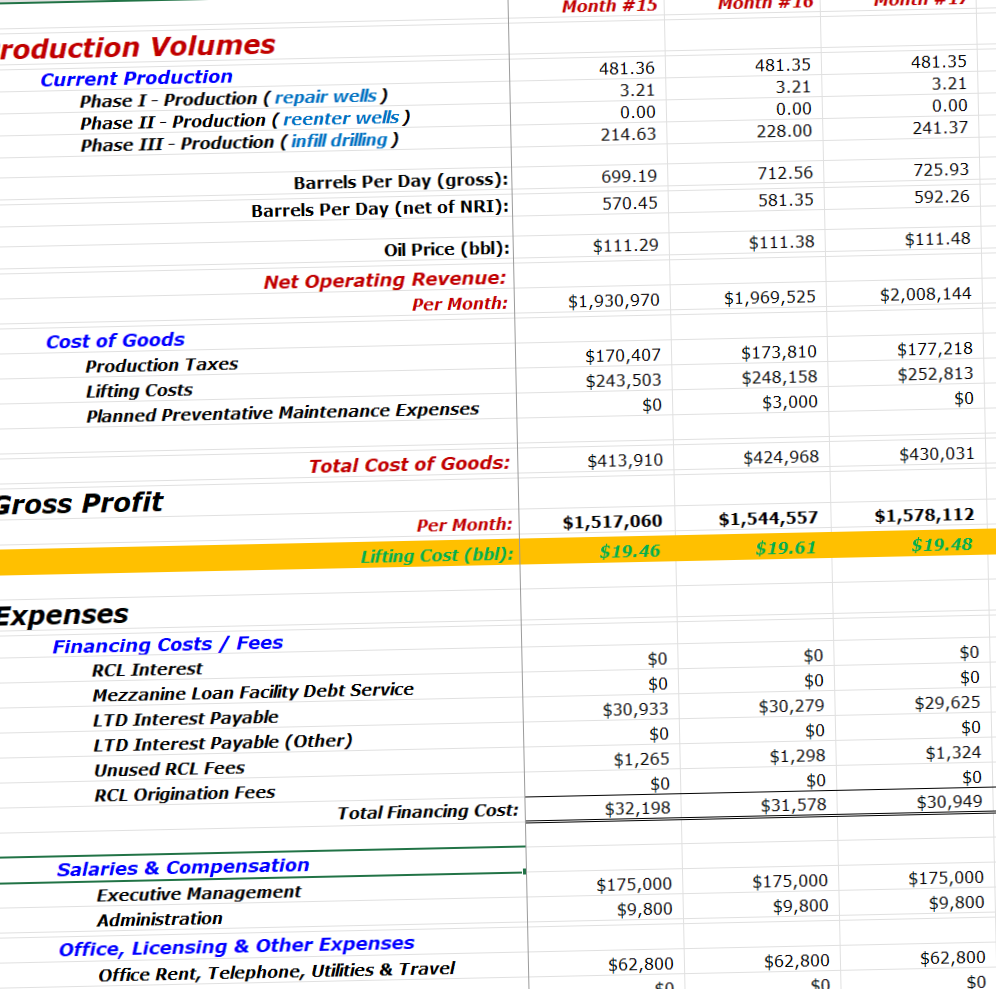Click oil price cell $111.38
The height and width of the screenshot is (989, 996).
[x=781, y=242]
